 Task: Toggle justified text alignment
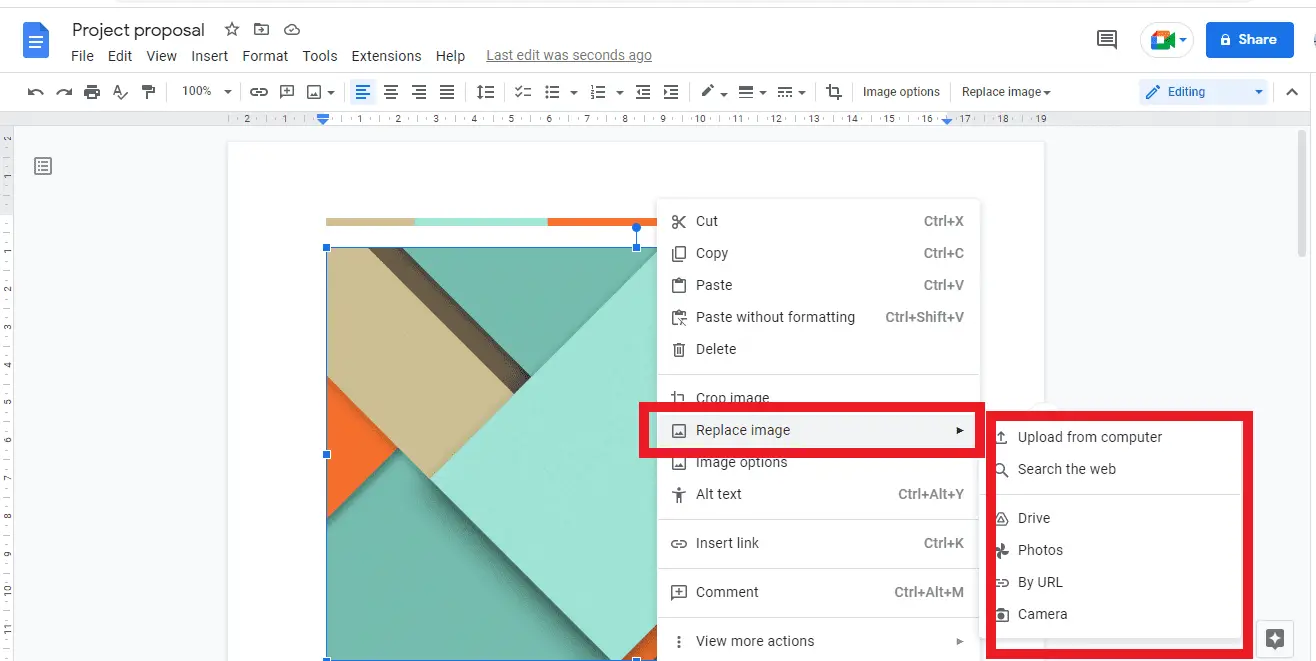pos(446,91)
